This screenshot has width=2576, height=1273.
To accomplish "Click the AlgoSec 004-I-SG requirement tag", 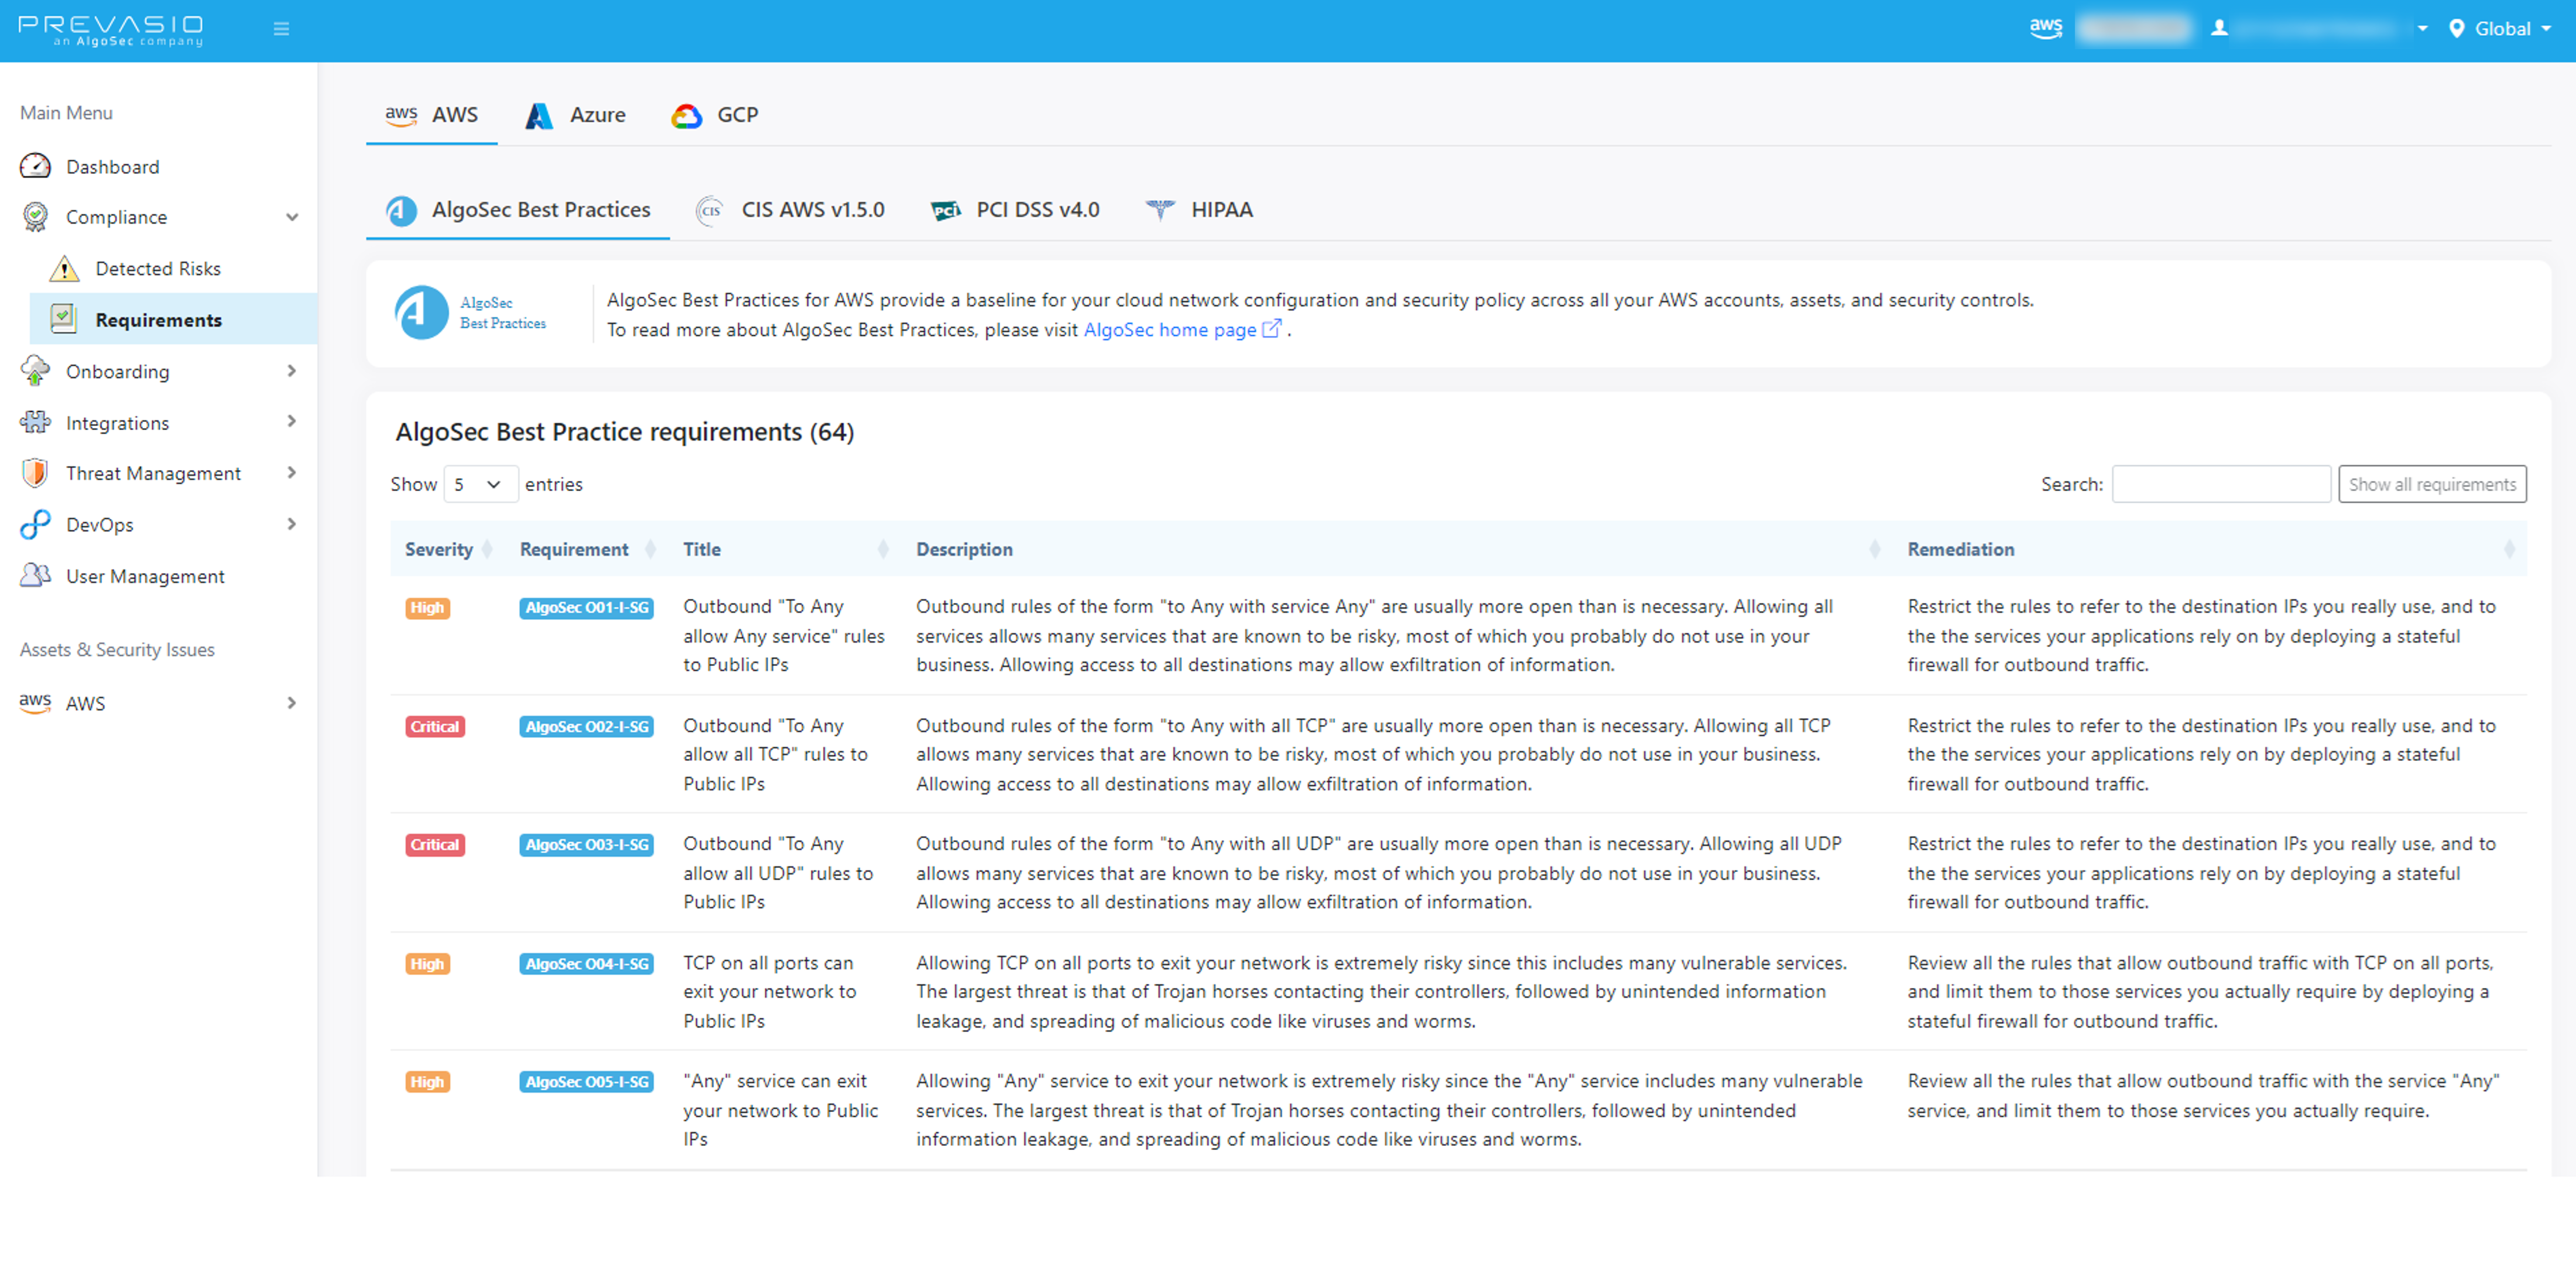I will pos(586,963).
